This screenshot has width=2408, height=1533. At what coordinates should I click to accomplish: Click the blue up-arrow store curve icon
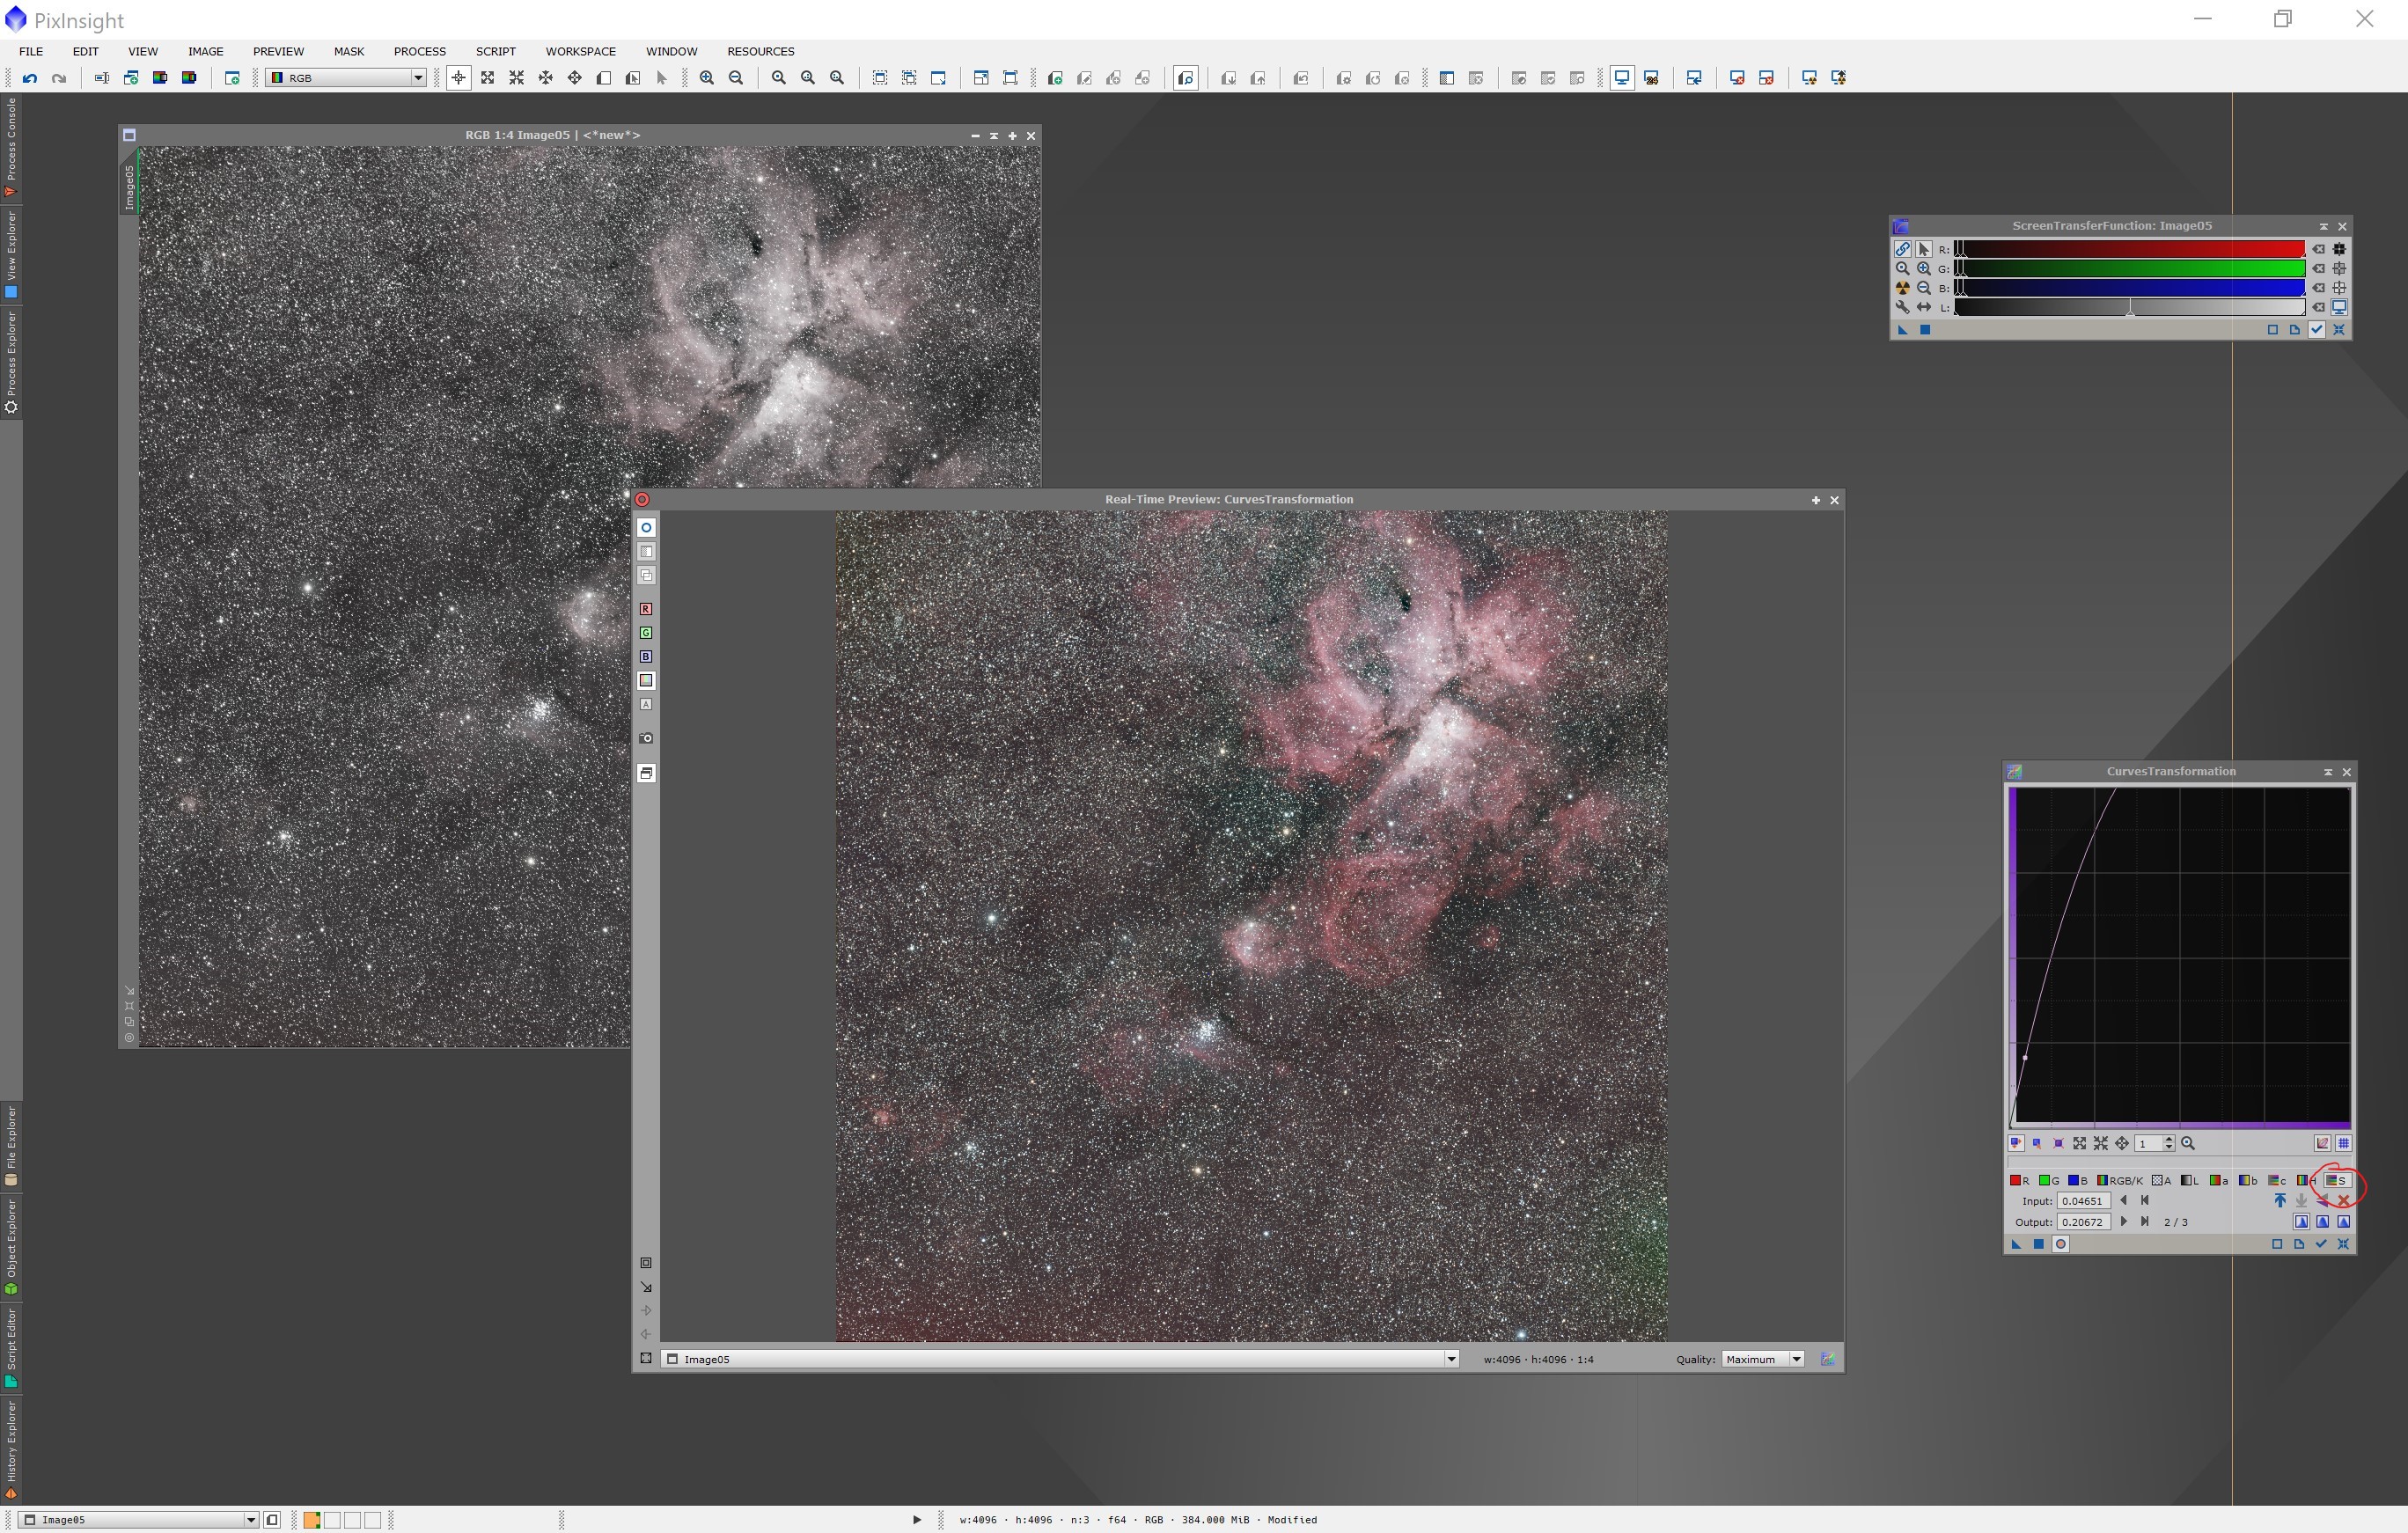pos(2280,1201)
